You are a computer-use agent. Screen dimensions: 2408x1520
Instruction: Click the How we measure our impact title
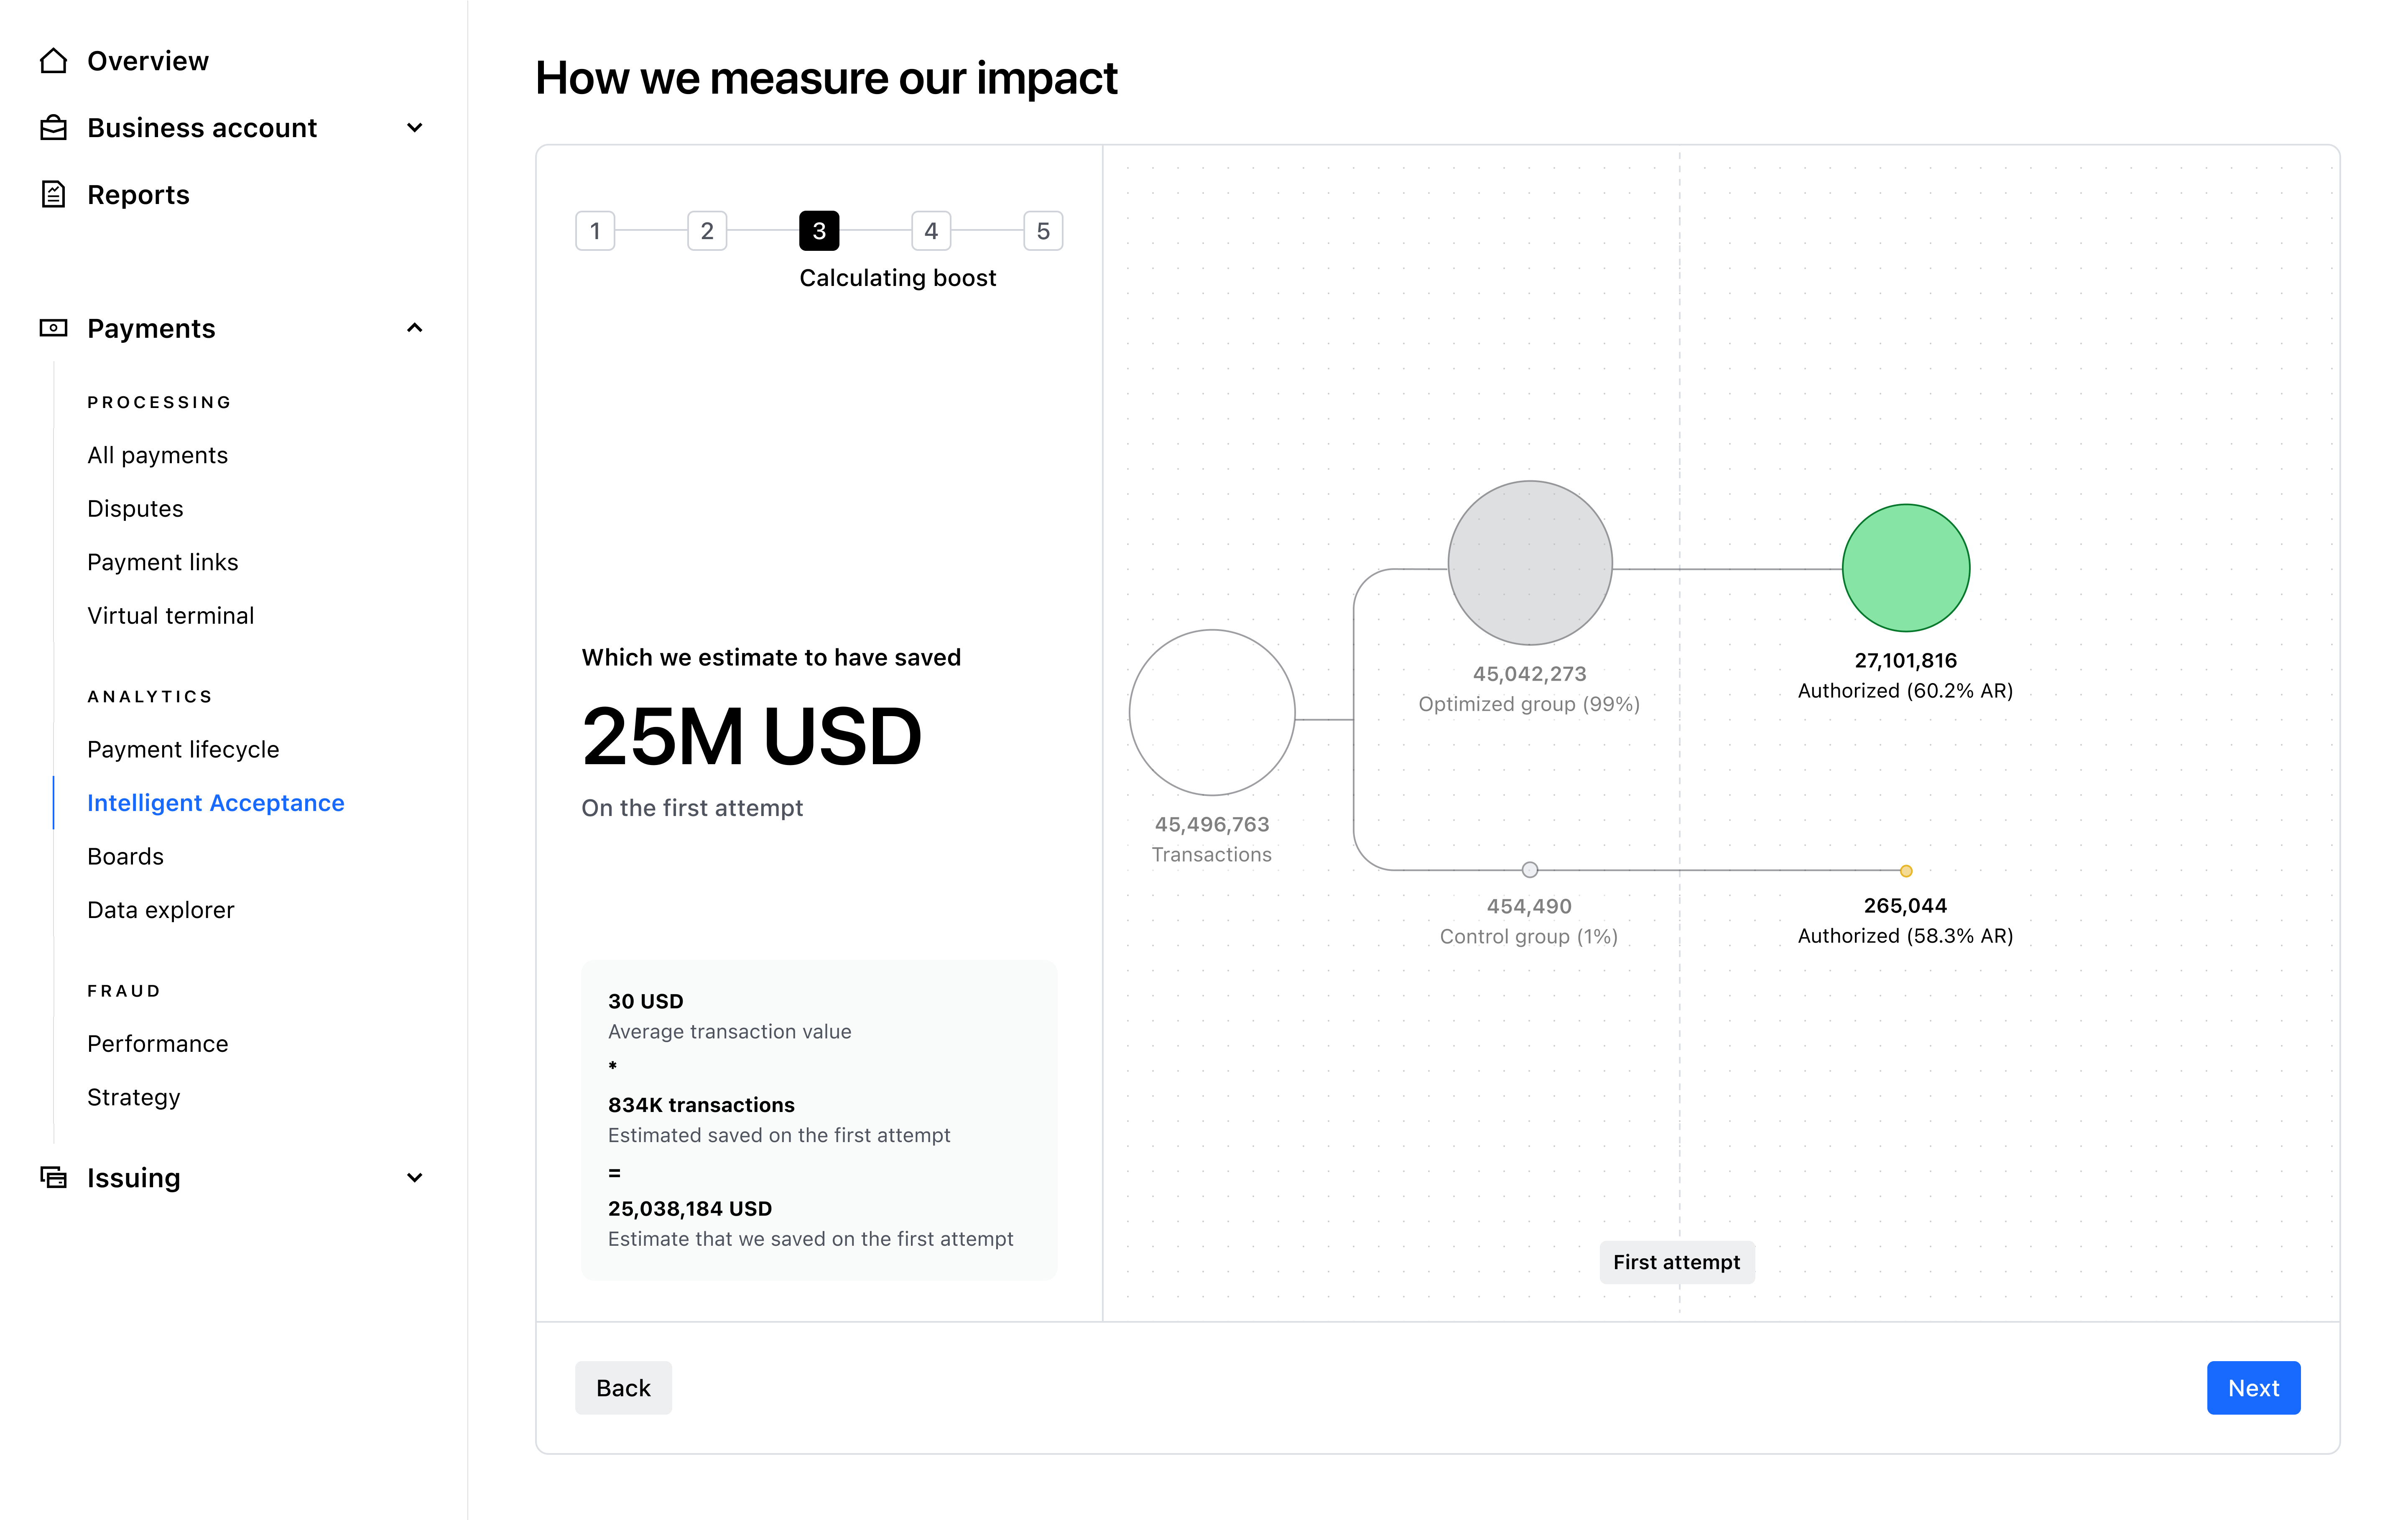tap(826, 78)
